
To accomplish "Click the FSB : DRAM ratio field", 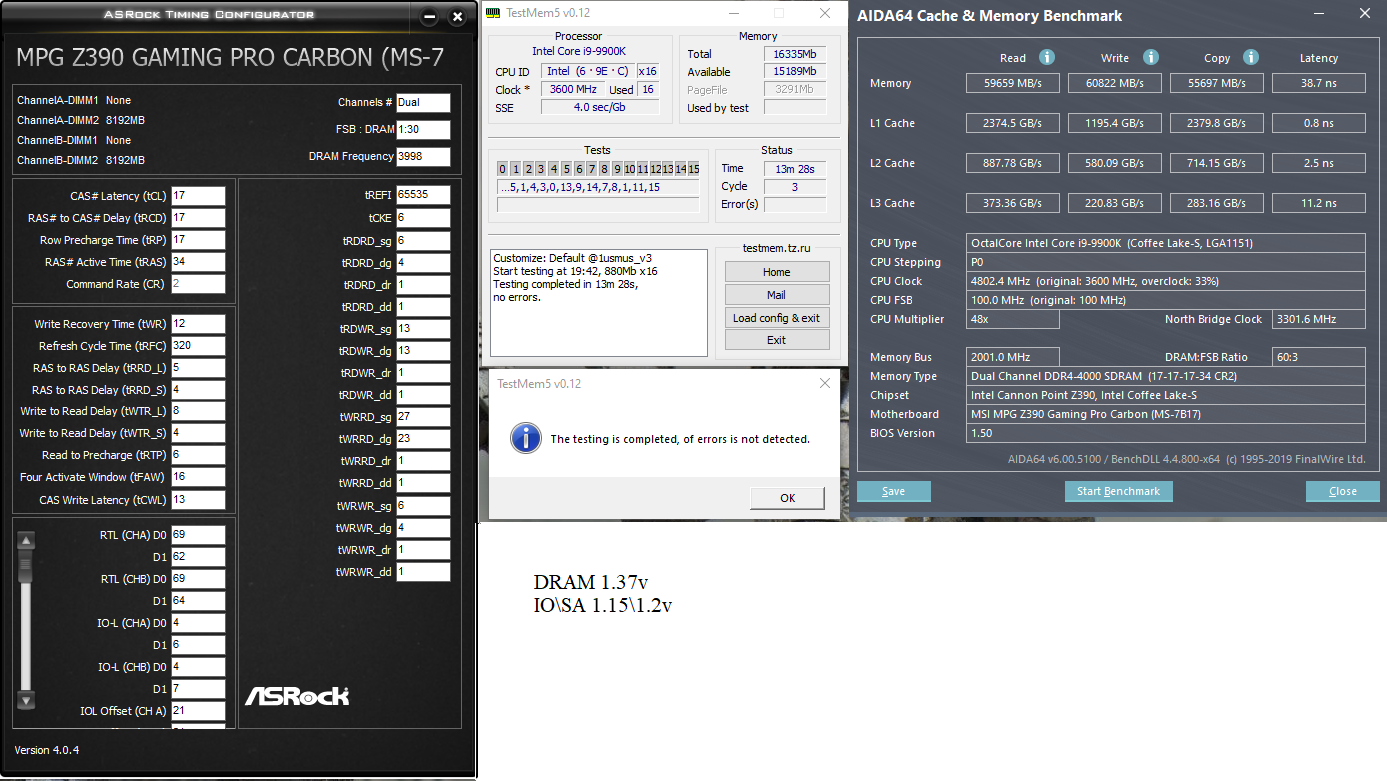I will [x=423, y=130].
